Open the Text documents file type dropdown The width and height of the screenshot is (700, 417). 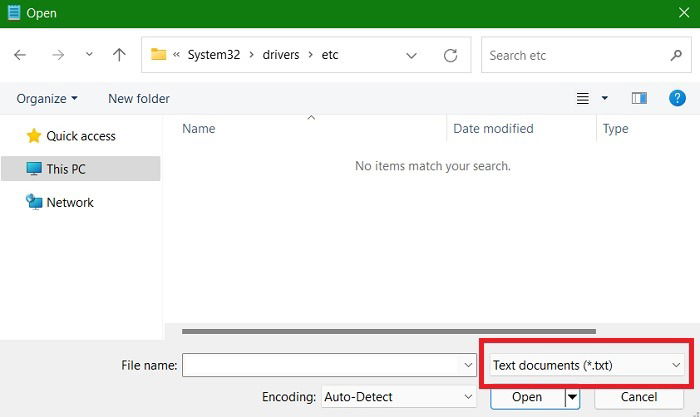(x=587, y=365)
